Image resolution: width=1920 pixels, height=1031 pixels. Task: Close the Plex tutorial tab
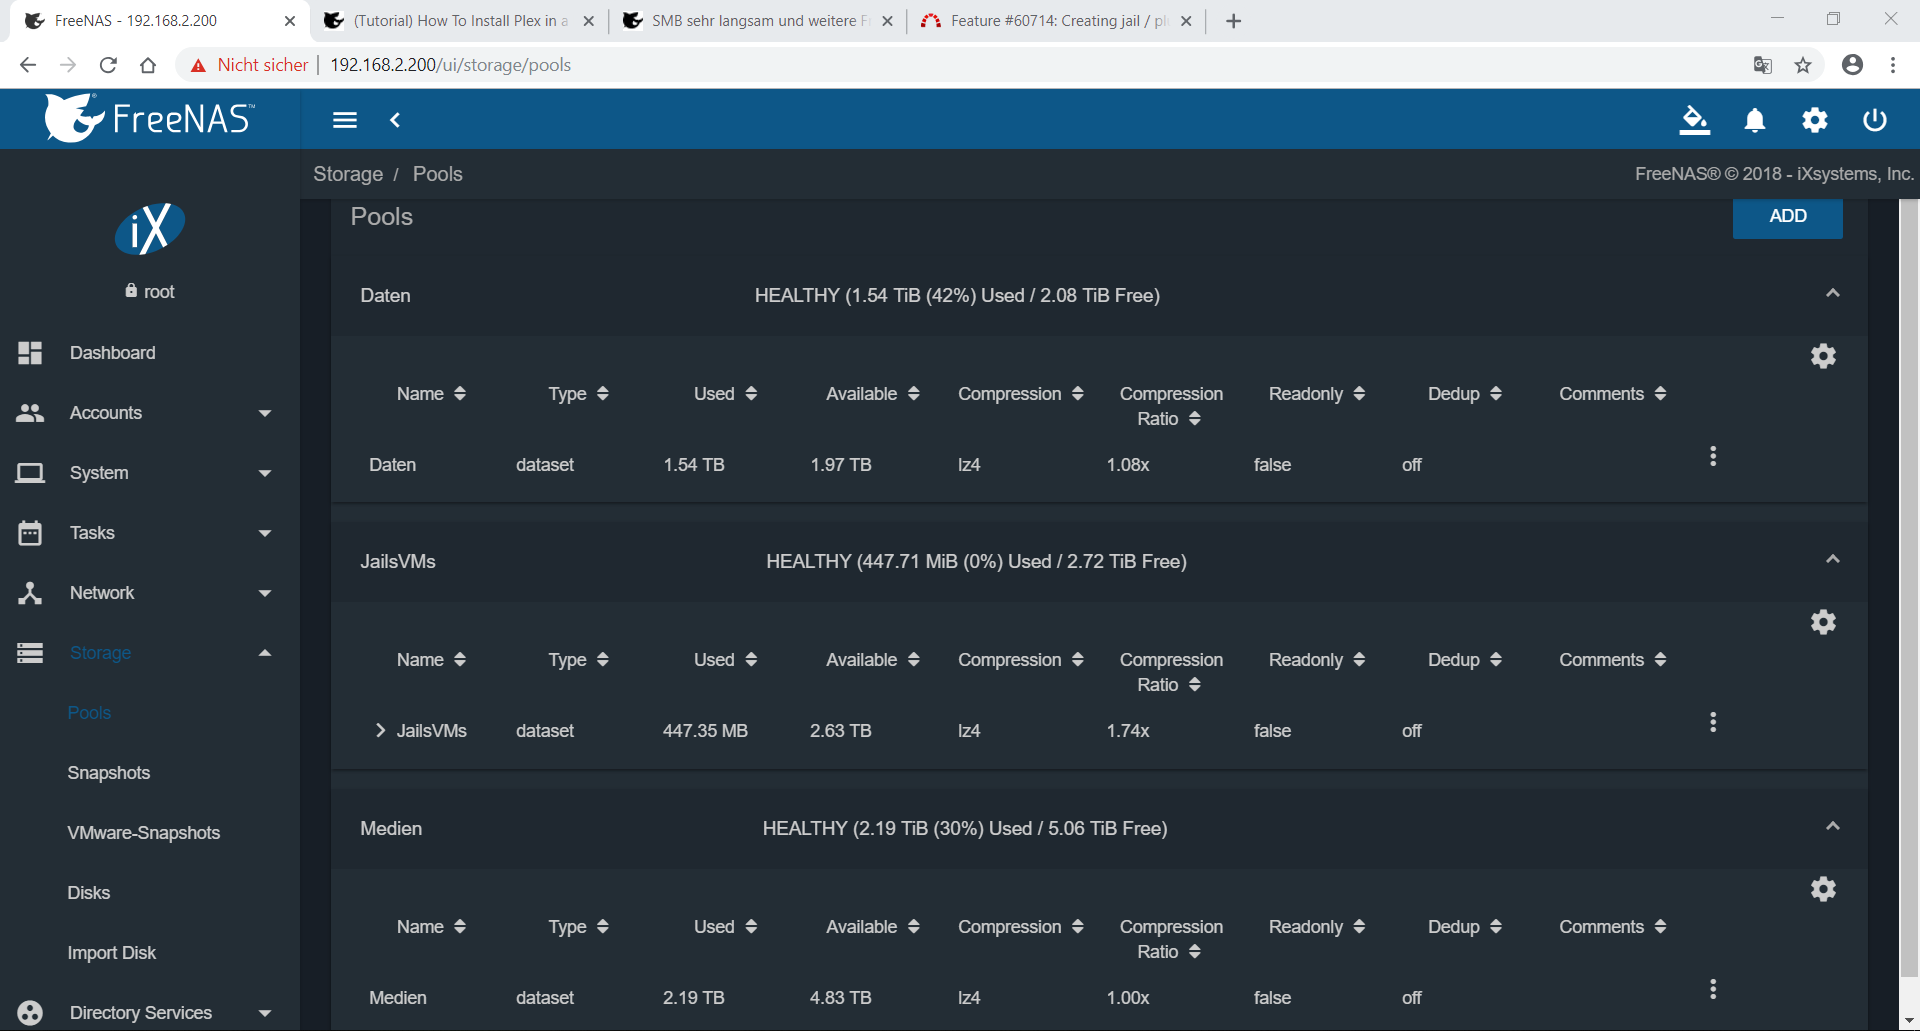coord(588,21)
